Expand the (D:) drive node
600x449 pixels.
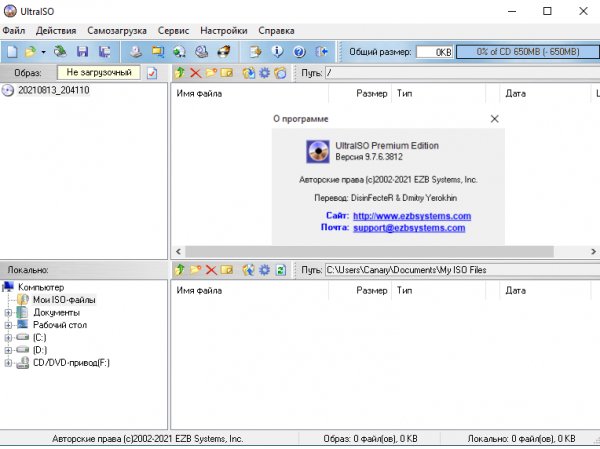8,350
